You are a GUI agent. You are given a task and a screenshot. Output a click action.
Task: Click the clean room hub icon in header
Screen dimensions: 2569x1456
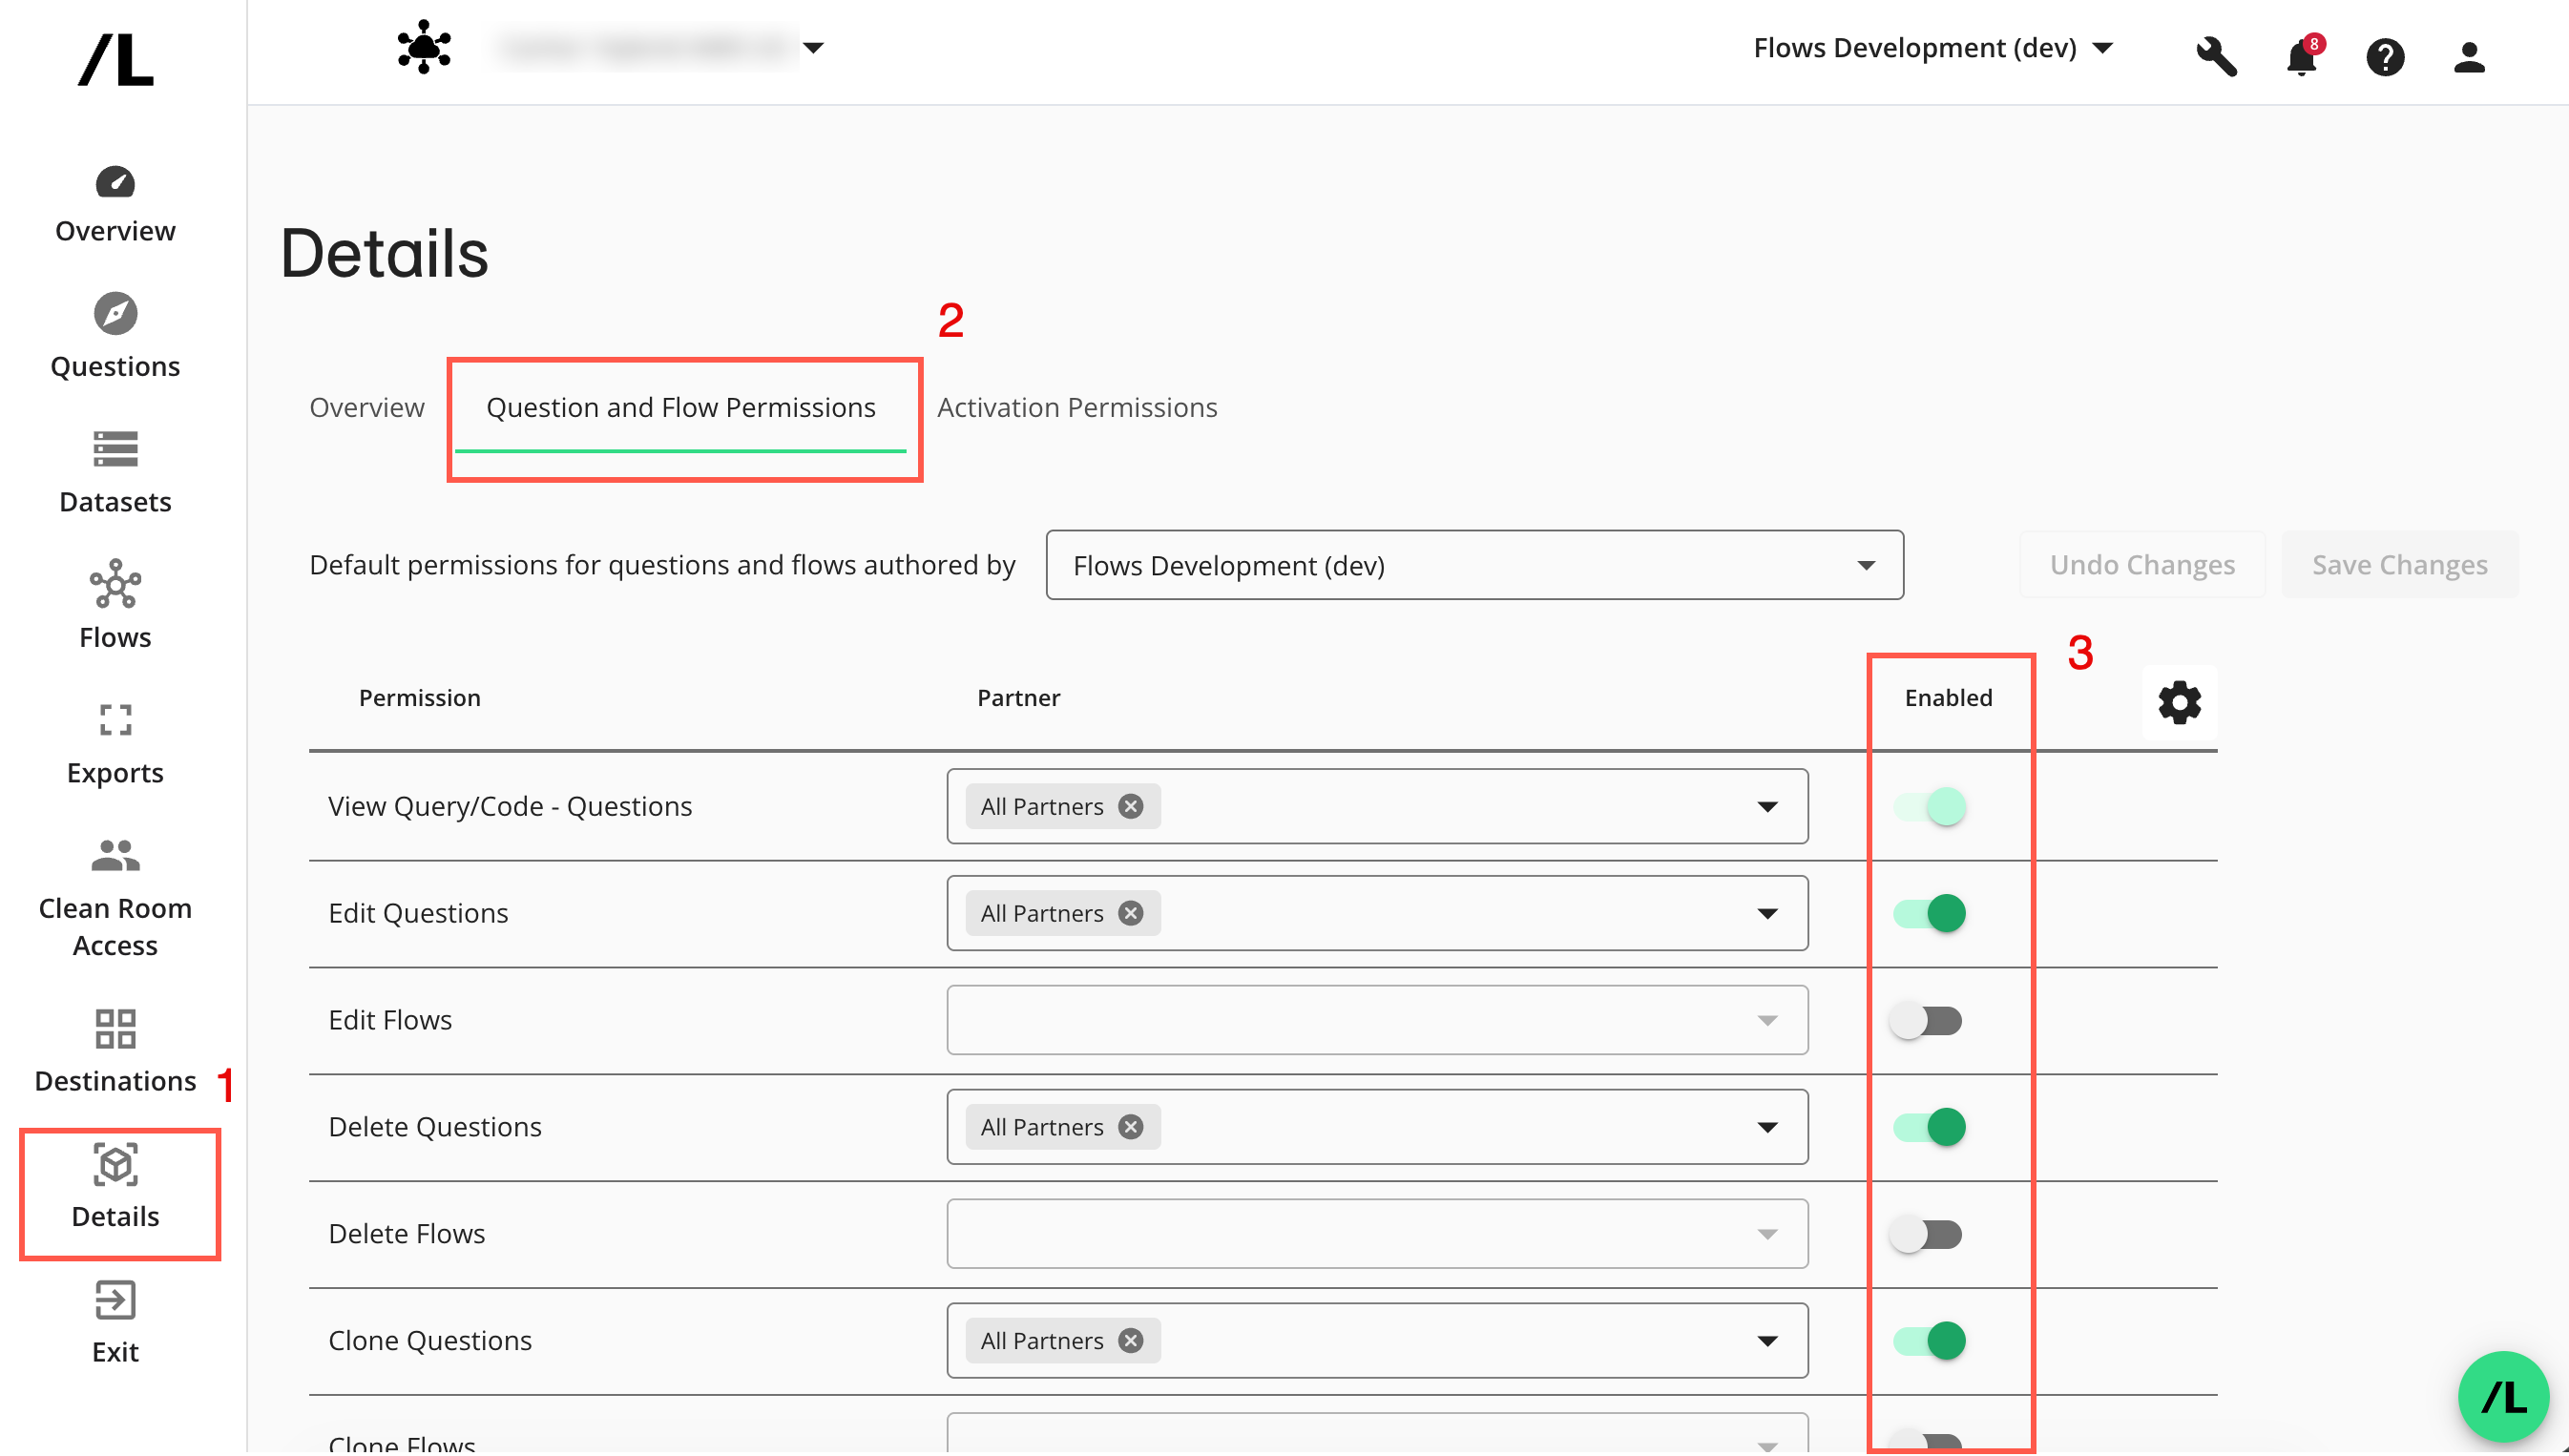(x=424, y=47)
